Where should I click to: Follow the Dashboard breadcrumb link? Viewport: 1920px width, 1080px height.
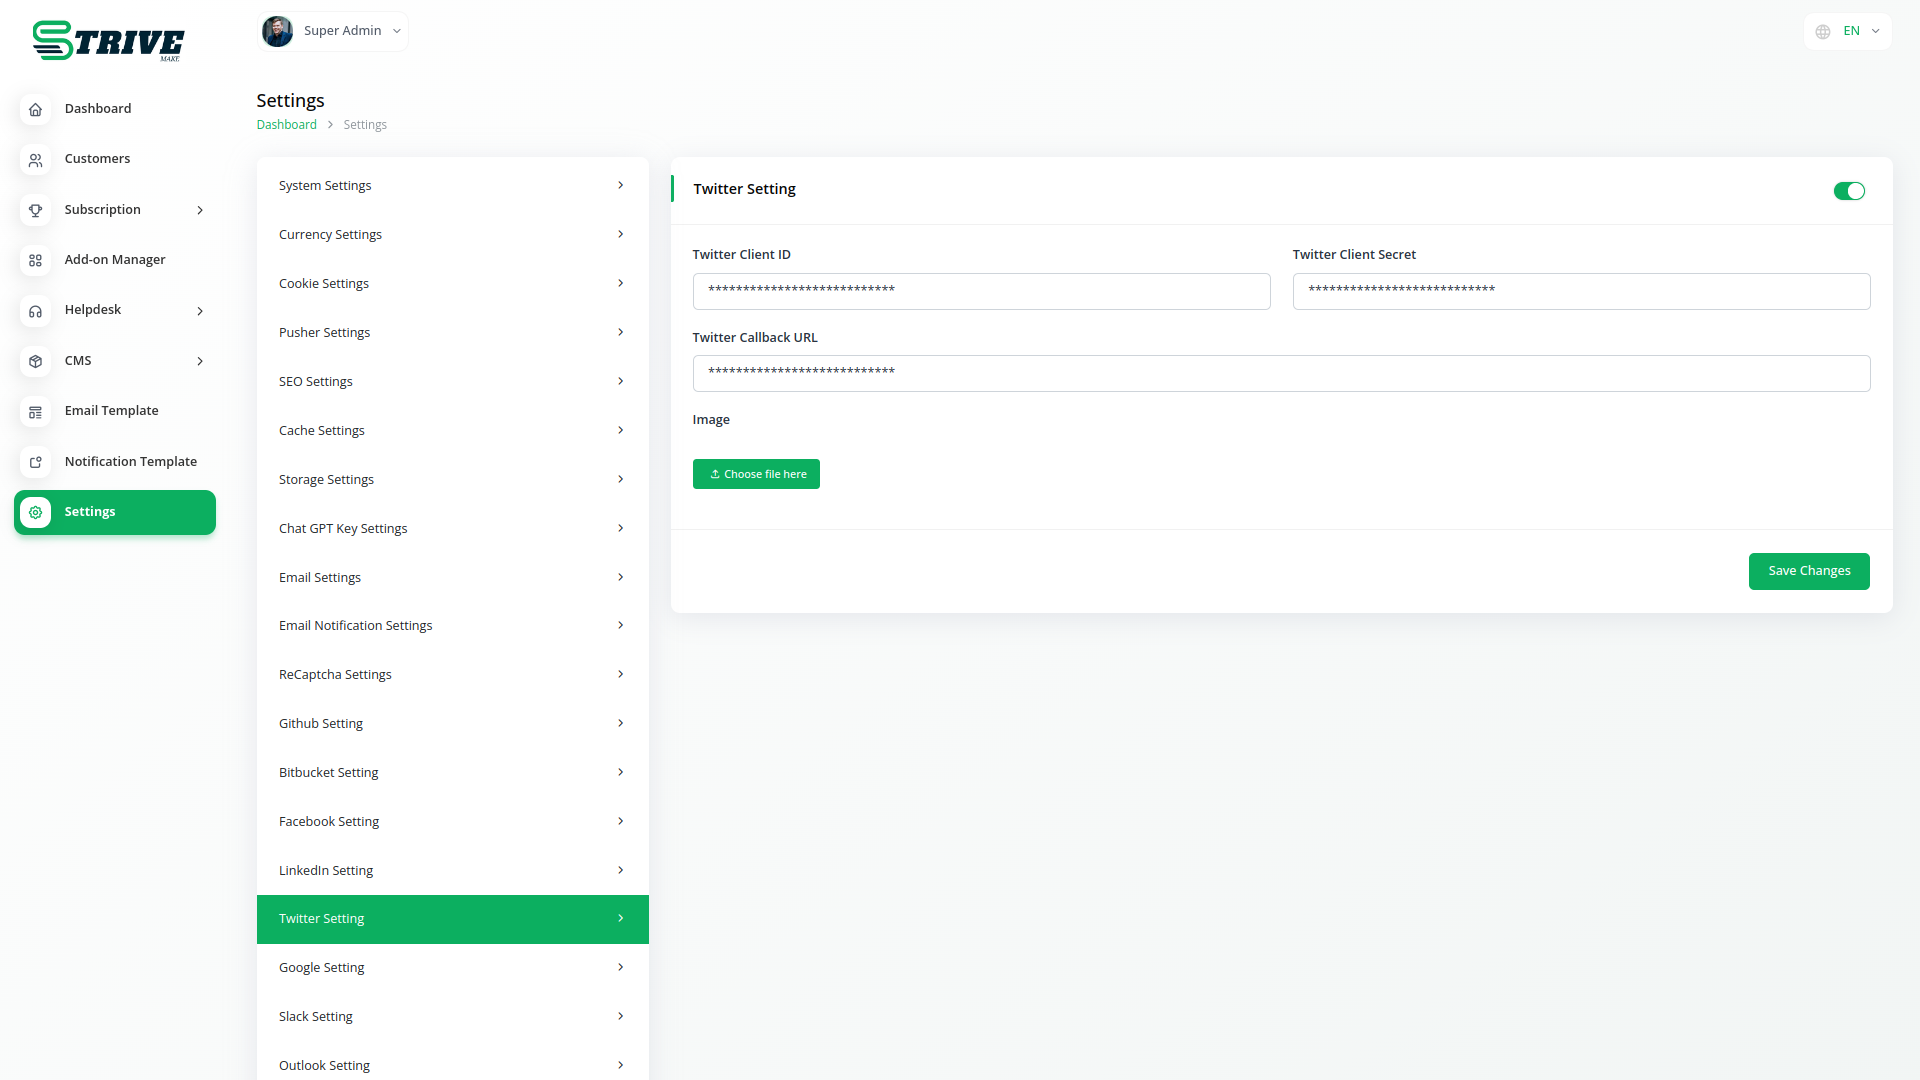click(286, 125)
